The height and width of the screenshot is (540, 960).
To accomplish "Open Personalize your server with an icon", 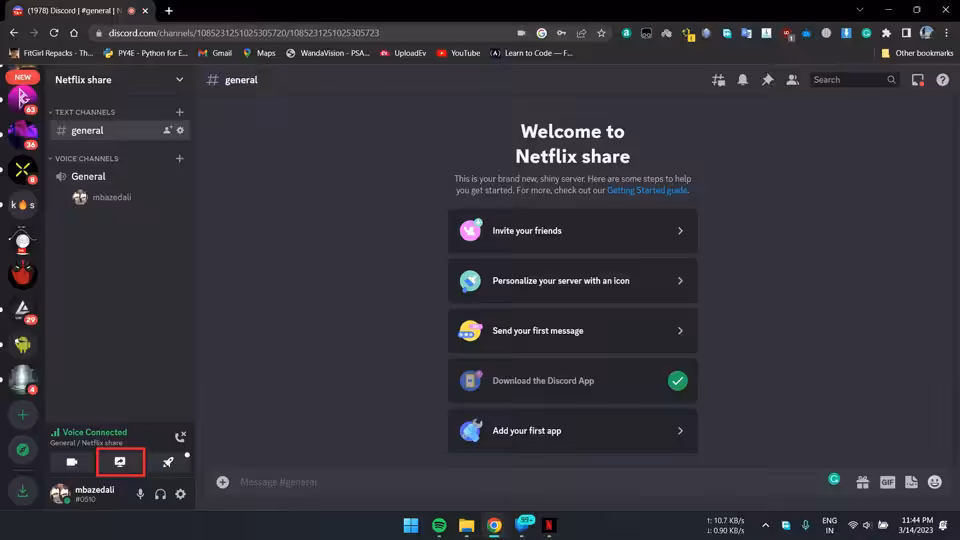I will point(572,281).
